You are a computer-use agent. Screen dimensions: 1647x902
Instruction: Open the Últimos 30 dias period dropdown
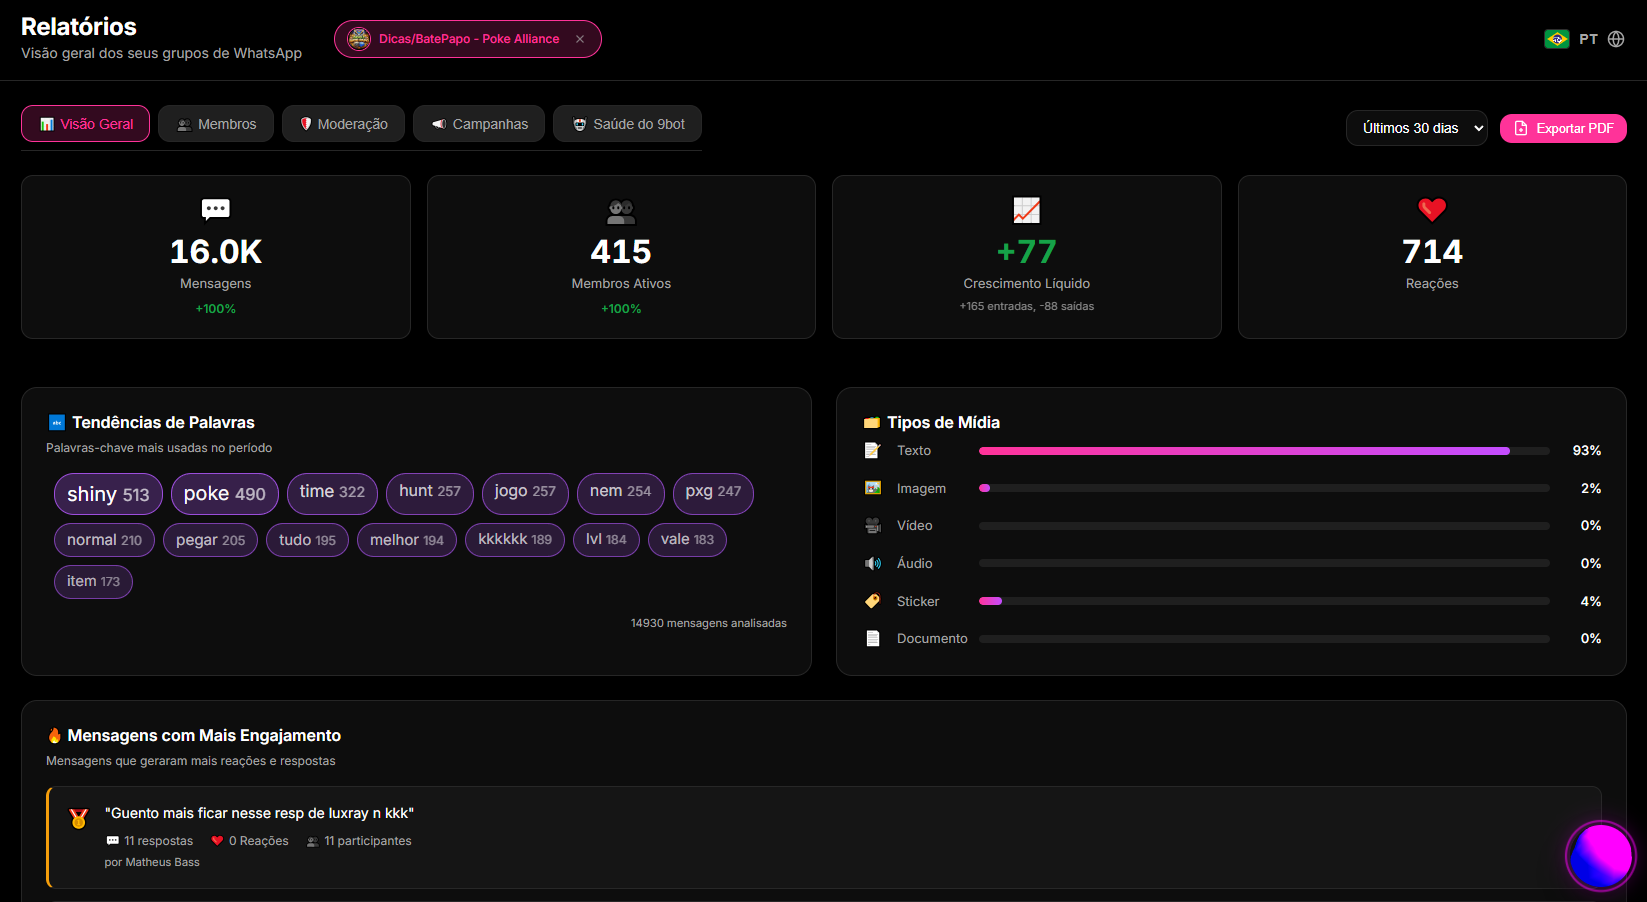(x=1417, y=128)
